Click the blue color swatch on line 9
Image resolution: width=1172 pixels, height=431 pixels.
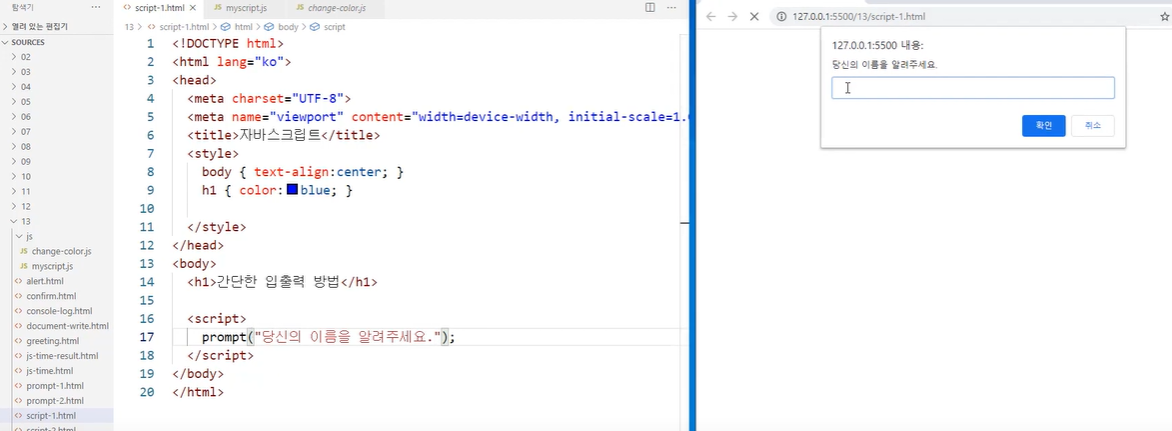point(292,190)
